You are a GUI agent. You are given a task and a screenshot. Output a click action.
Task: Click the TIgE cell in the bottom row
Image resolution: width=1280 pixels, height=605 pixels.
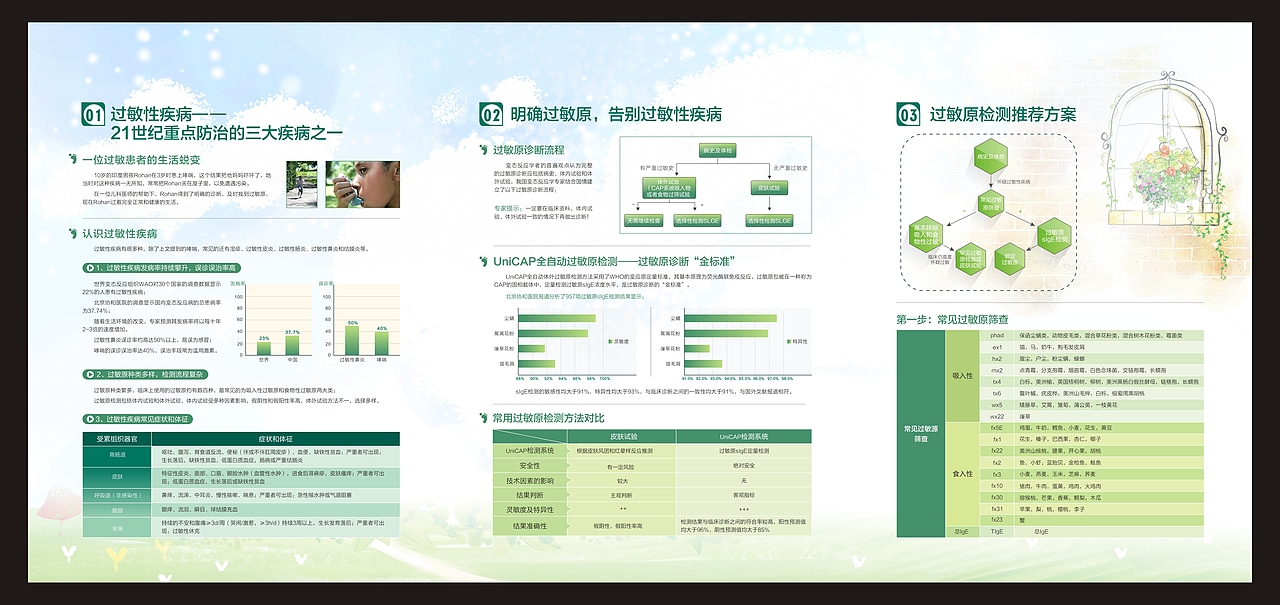pos(997,531)
